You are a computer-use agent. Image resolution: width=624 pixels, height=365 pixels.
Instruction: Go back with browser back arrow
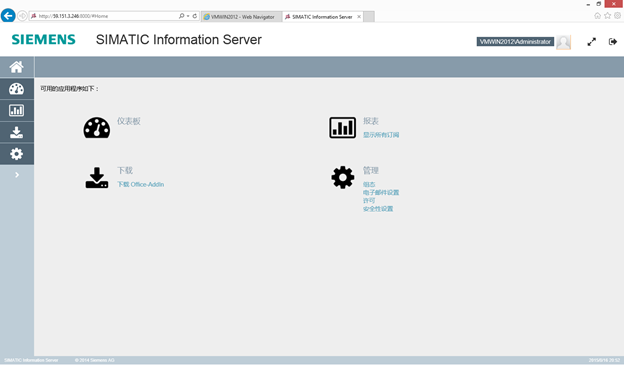tap(8, 16)
